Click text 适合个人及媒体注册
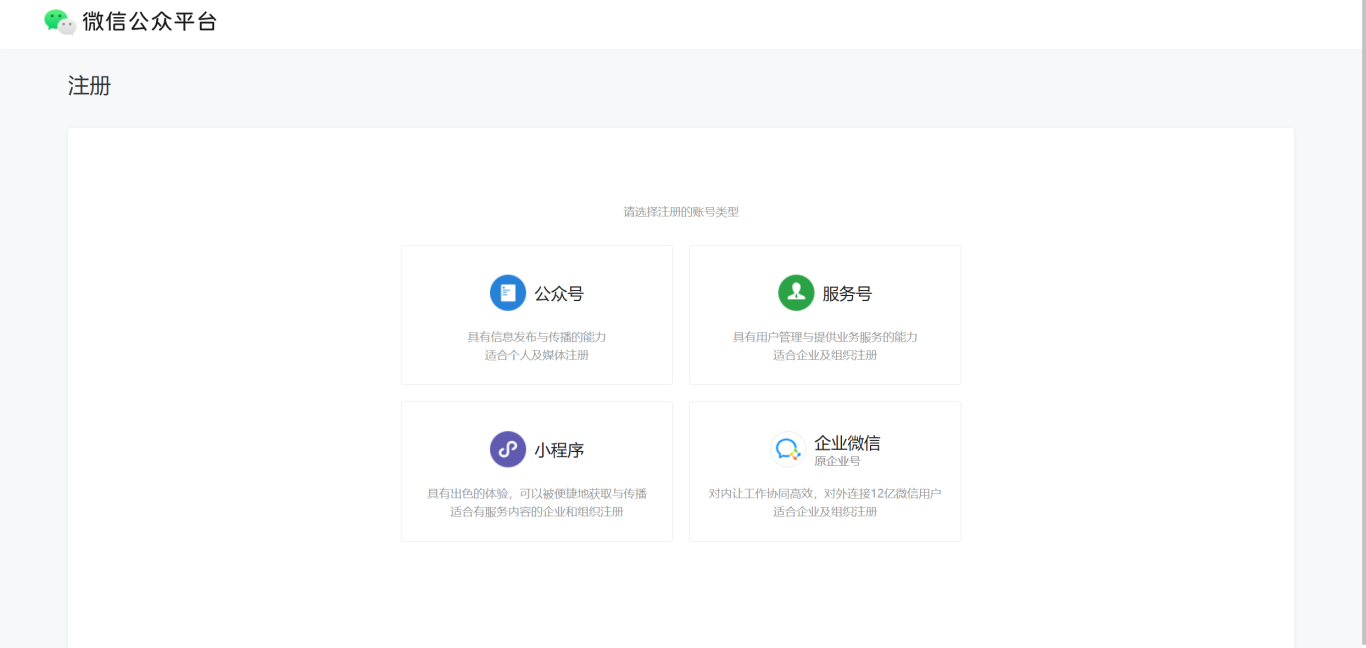Image resolution: width=1366 pixels, height=648 pixels. pyautogui.click(x=537, y=355)
